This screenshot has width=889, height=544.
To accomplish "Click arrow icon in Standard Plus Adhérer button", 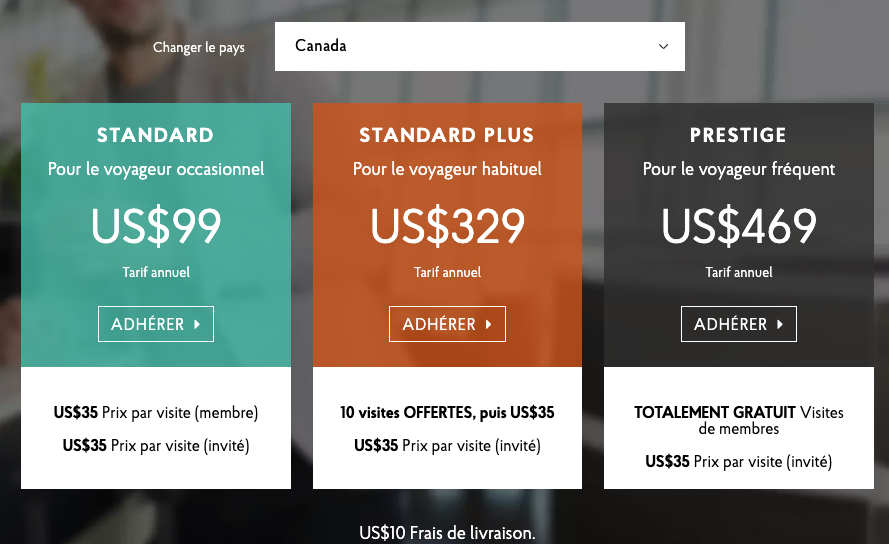I will tap(488, 324).
